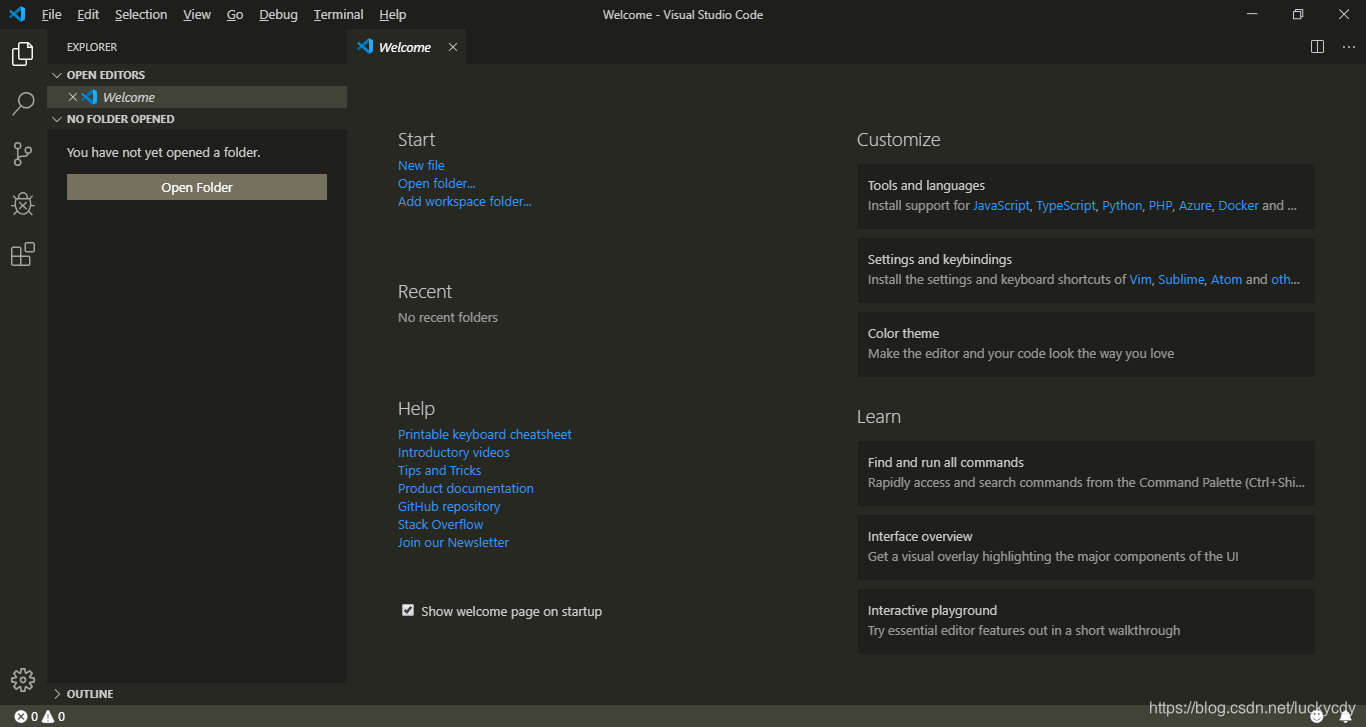Select the Welcome editor tab
The width and height of the screenshot is (1366, 727).
pyautogui.click(x=406, y=47)
